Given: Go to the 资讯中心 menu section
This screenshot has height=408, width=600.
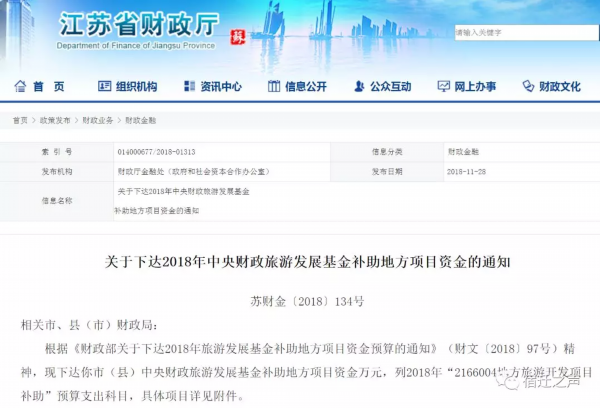Looking at the screenshot, I should (x=220, y=87).
